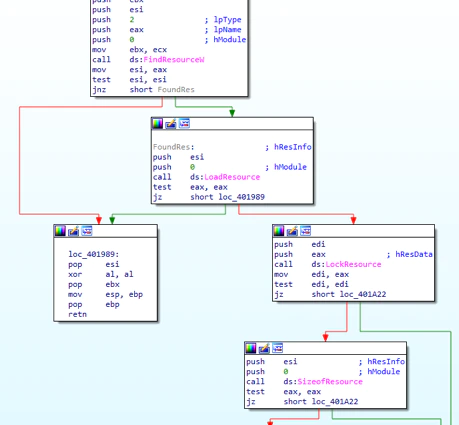Click the 'mov edi, eax' instruction

click(x=311, y=274)
